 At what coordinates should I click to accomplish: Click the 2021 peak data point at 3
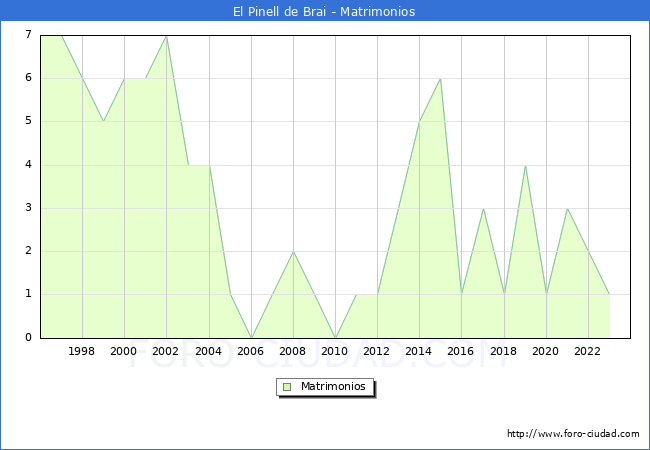click(567, 208)
